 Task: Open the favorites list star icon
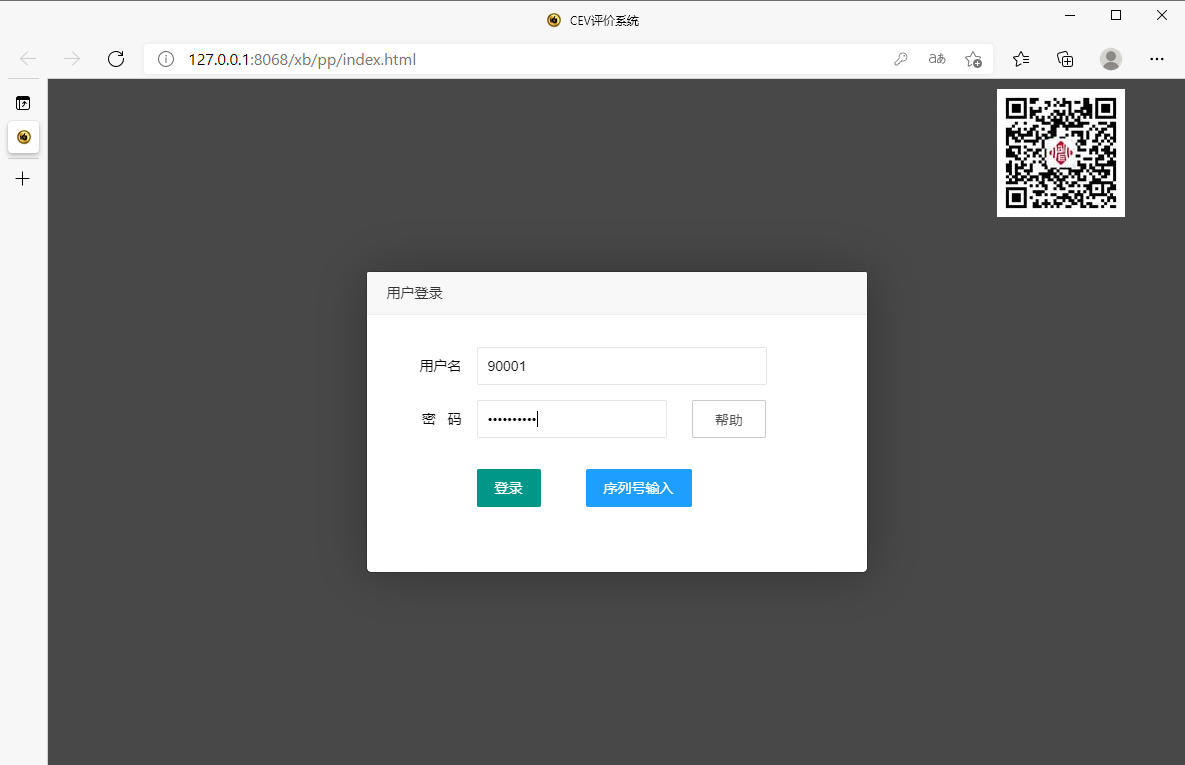click(1020, 59)
